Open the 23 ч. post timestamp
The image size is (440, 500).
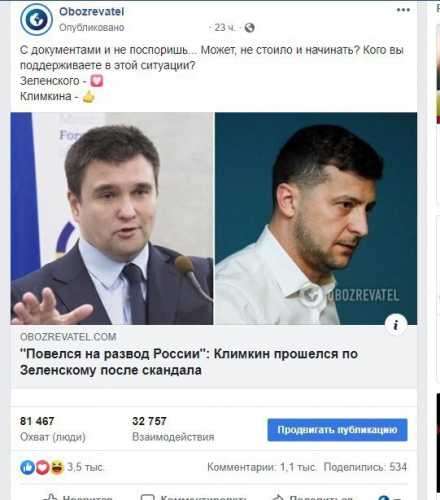point(224,27)
